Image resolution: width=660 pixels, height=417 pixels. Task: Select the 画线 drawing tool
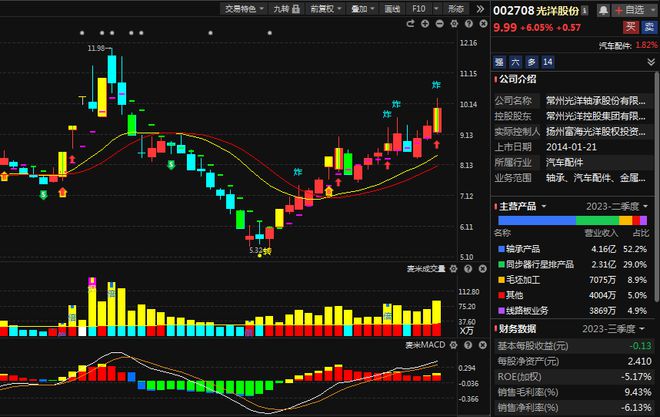pyautogui.click(x=392, y=9)
